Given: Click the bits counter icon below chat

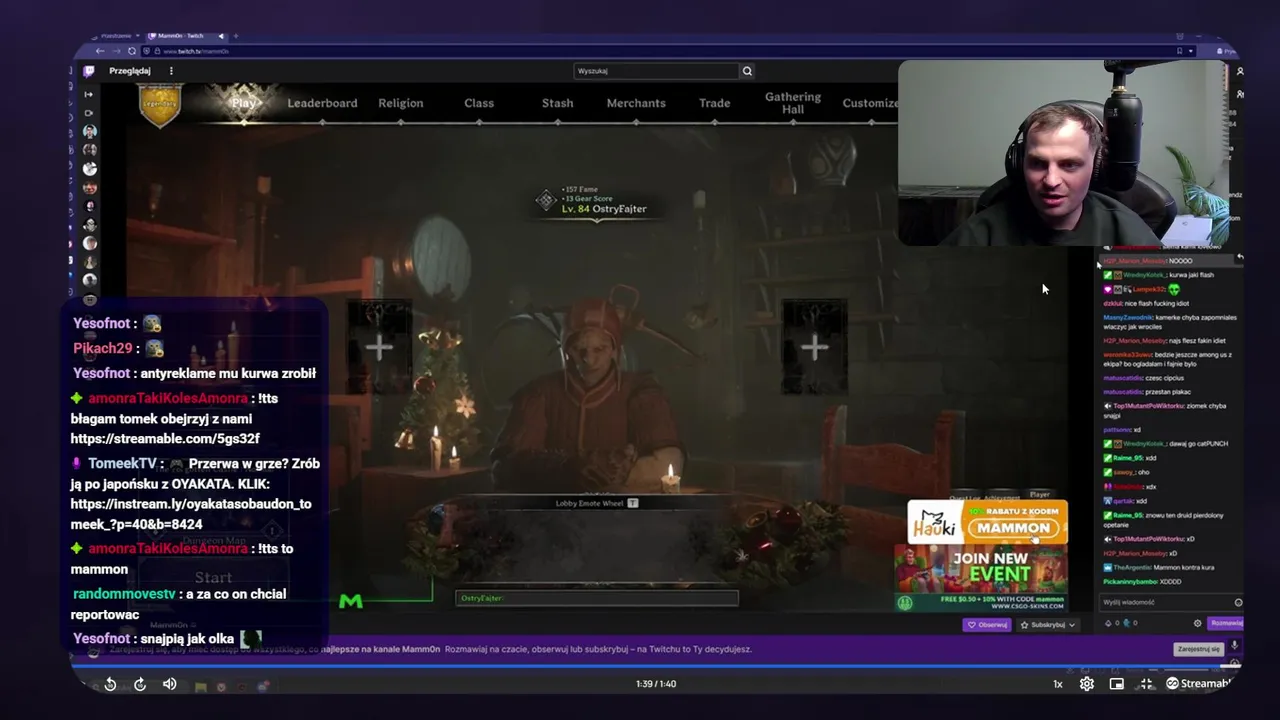Looking at the screenshot, I should pos(1108,623).
